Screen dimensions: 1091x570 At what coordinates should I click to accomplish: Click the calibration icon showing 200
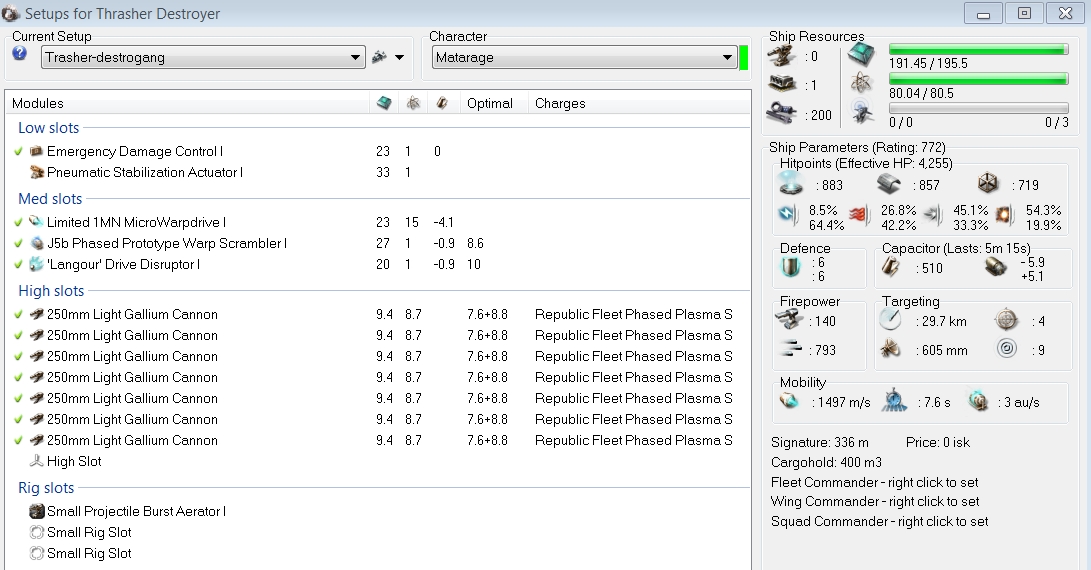pos(781,113)
